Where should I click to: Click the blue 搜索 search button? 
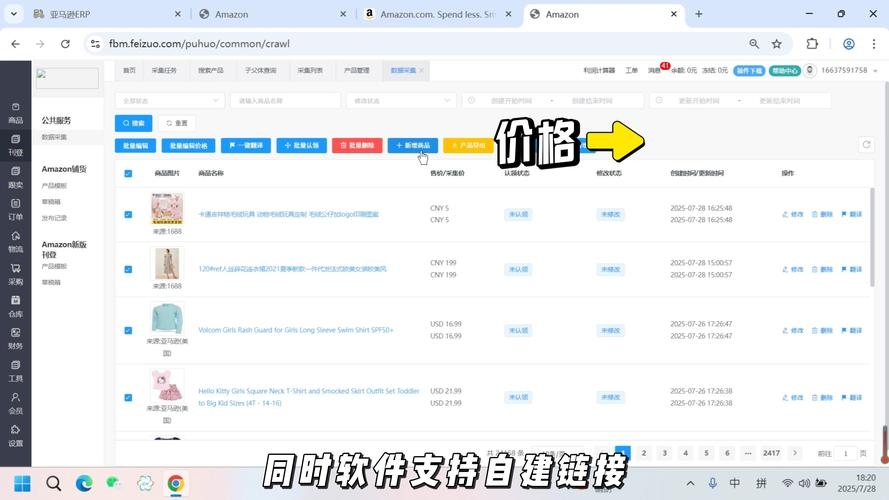click(133, 123)
